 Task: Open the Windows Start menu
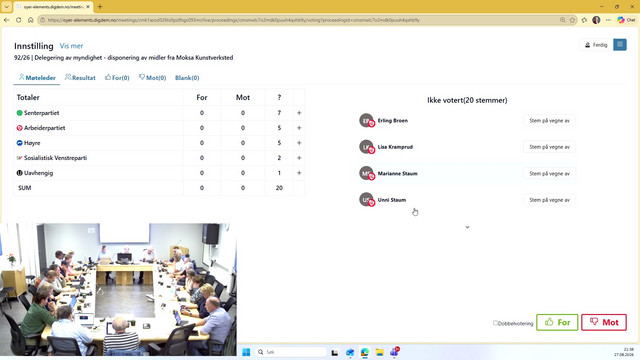coord(246,352)
